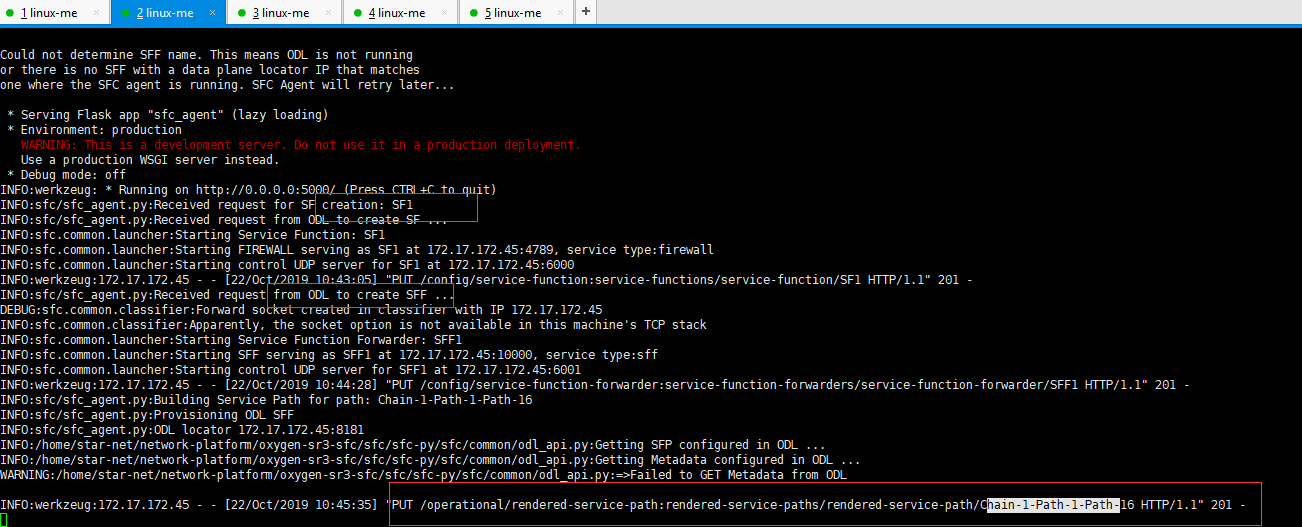
Task: Click green status dot on tab 1
Action: [x=10, y=13]
